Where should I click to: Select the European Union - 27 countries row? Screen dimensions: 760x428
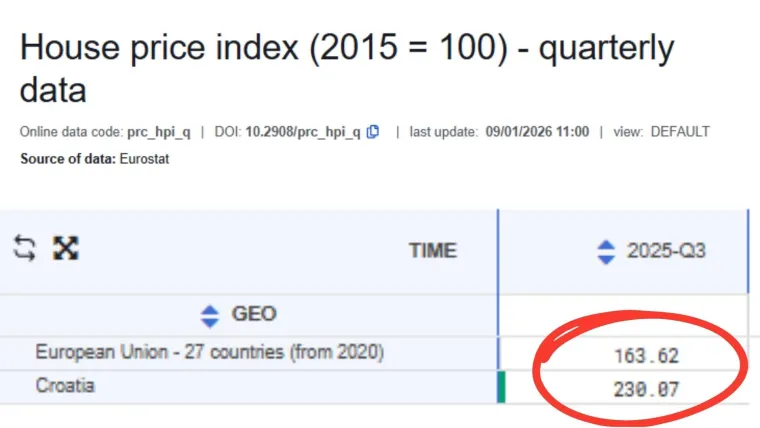click(209, 352)
